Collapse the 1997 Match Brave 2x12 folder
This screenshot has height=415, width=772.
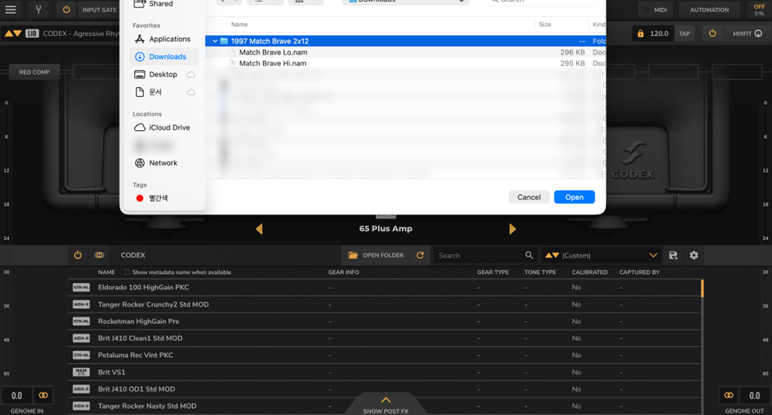215,41
